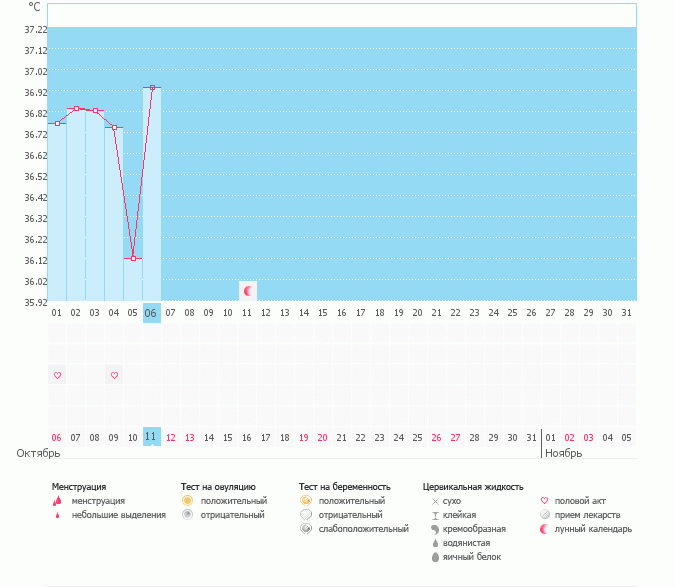Click red calendar date 20 in October
Image resolution: width=675 pixels, height=587 pixels.
(322, 438)
